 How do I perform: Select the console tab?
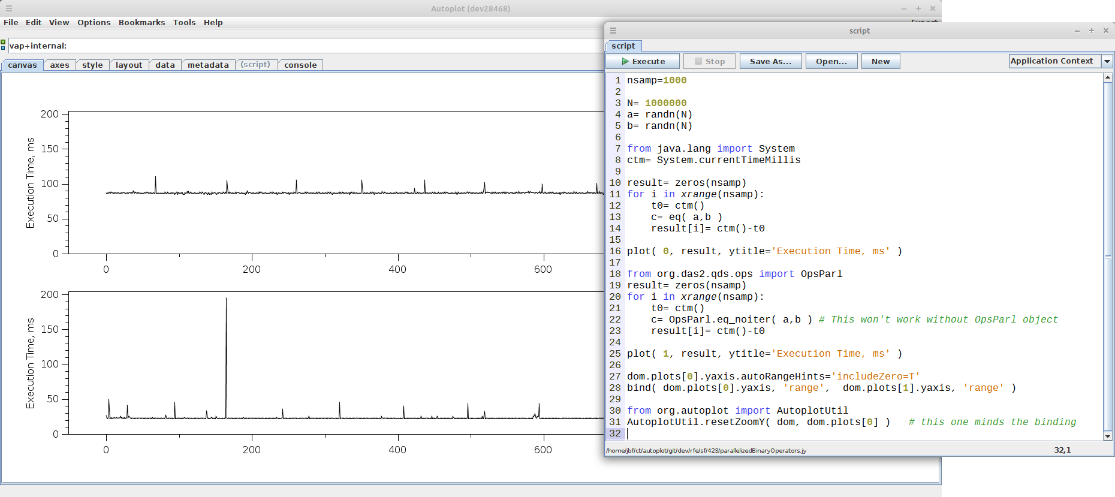coord(300,65)
